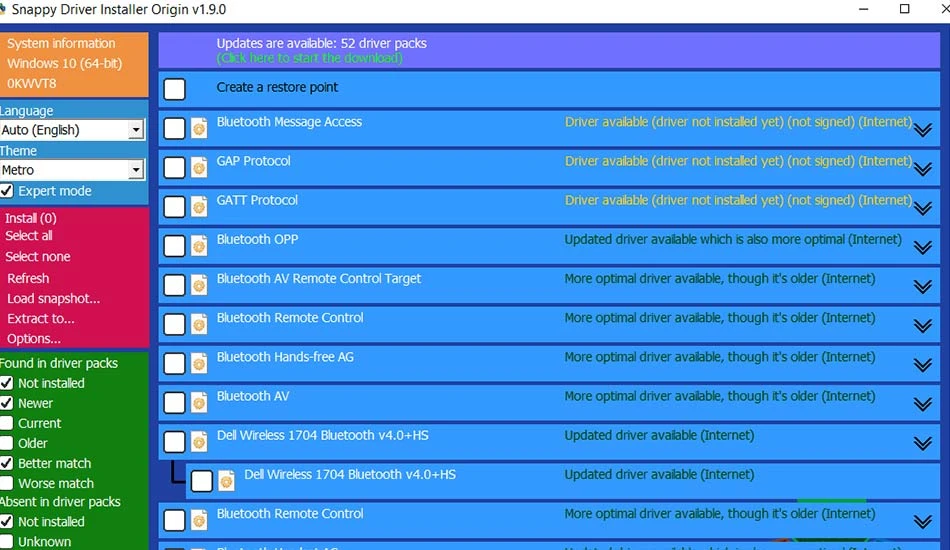Expand the Bluetooth OPP row chevron

pos(923,248)
